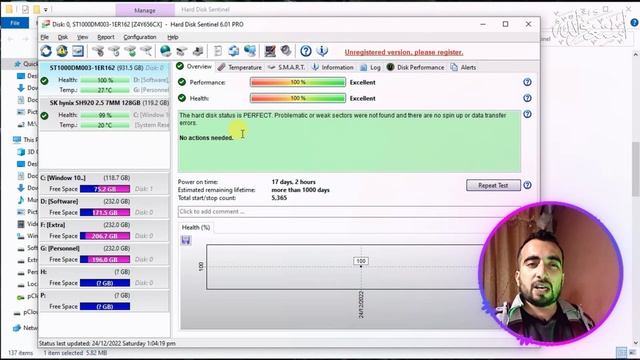Screen dimensions: 640x360
Task: Click the blue chart window toolbar icon
Action: [78, 51]
